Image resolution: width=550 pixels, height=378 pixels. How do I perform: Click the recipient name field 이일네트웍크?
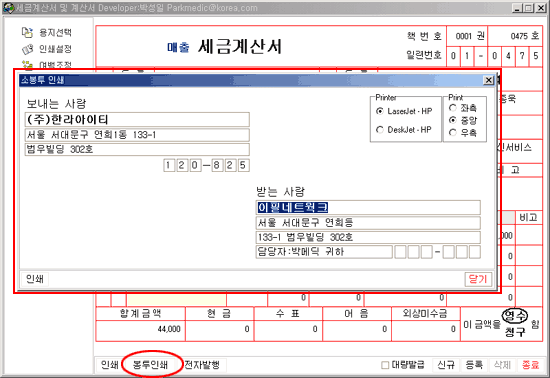tap(368, 208)
